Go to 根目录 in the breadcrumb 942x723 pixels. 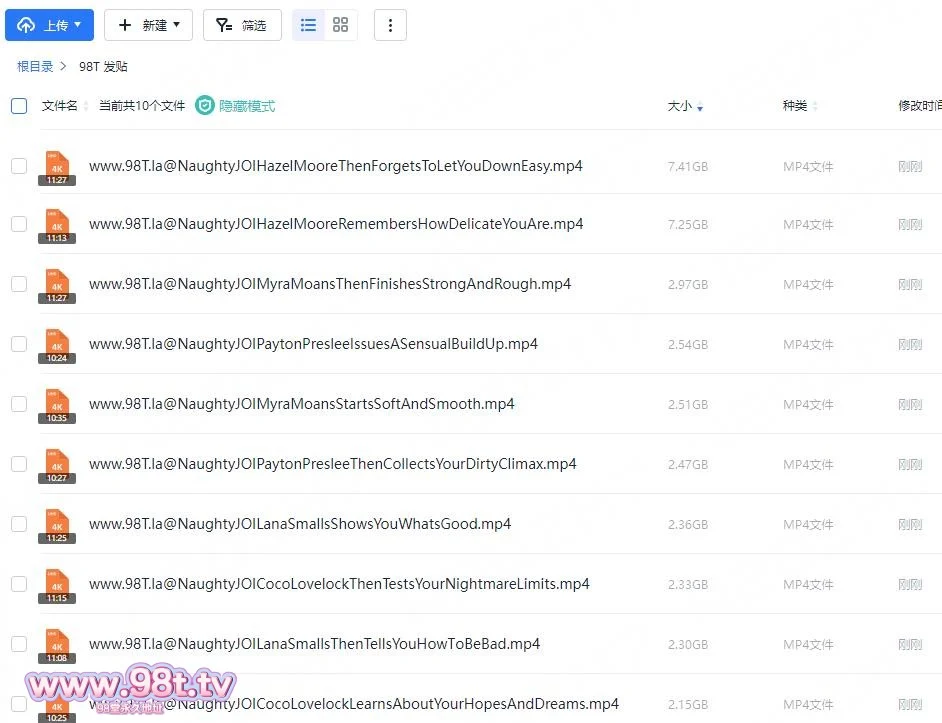[35, 67]
